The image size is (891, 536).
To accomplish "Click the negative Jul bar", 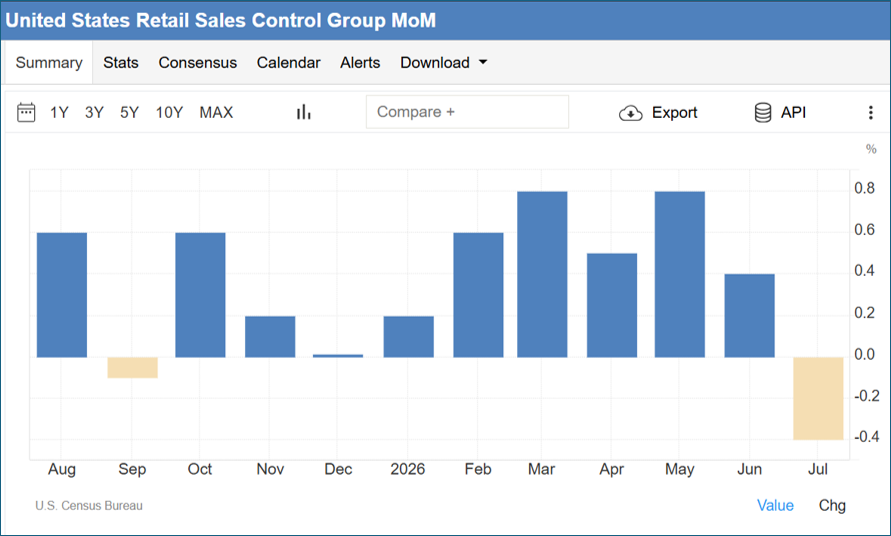I will click(x=818, y=398).
